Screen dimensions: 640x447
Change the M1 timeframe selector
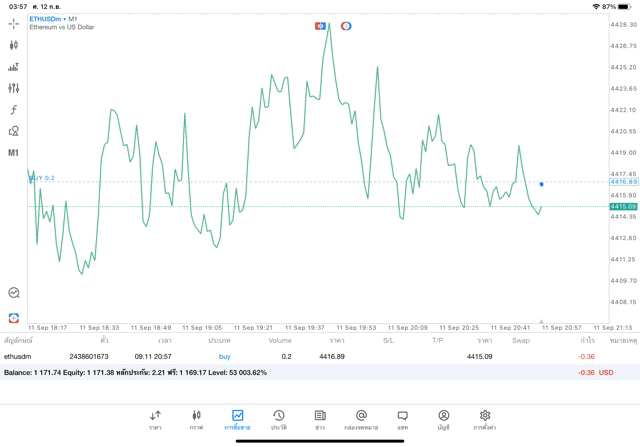tap(13, 153)
